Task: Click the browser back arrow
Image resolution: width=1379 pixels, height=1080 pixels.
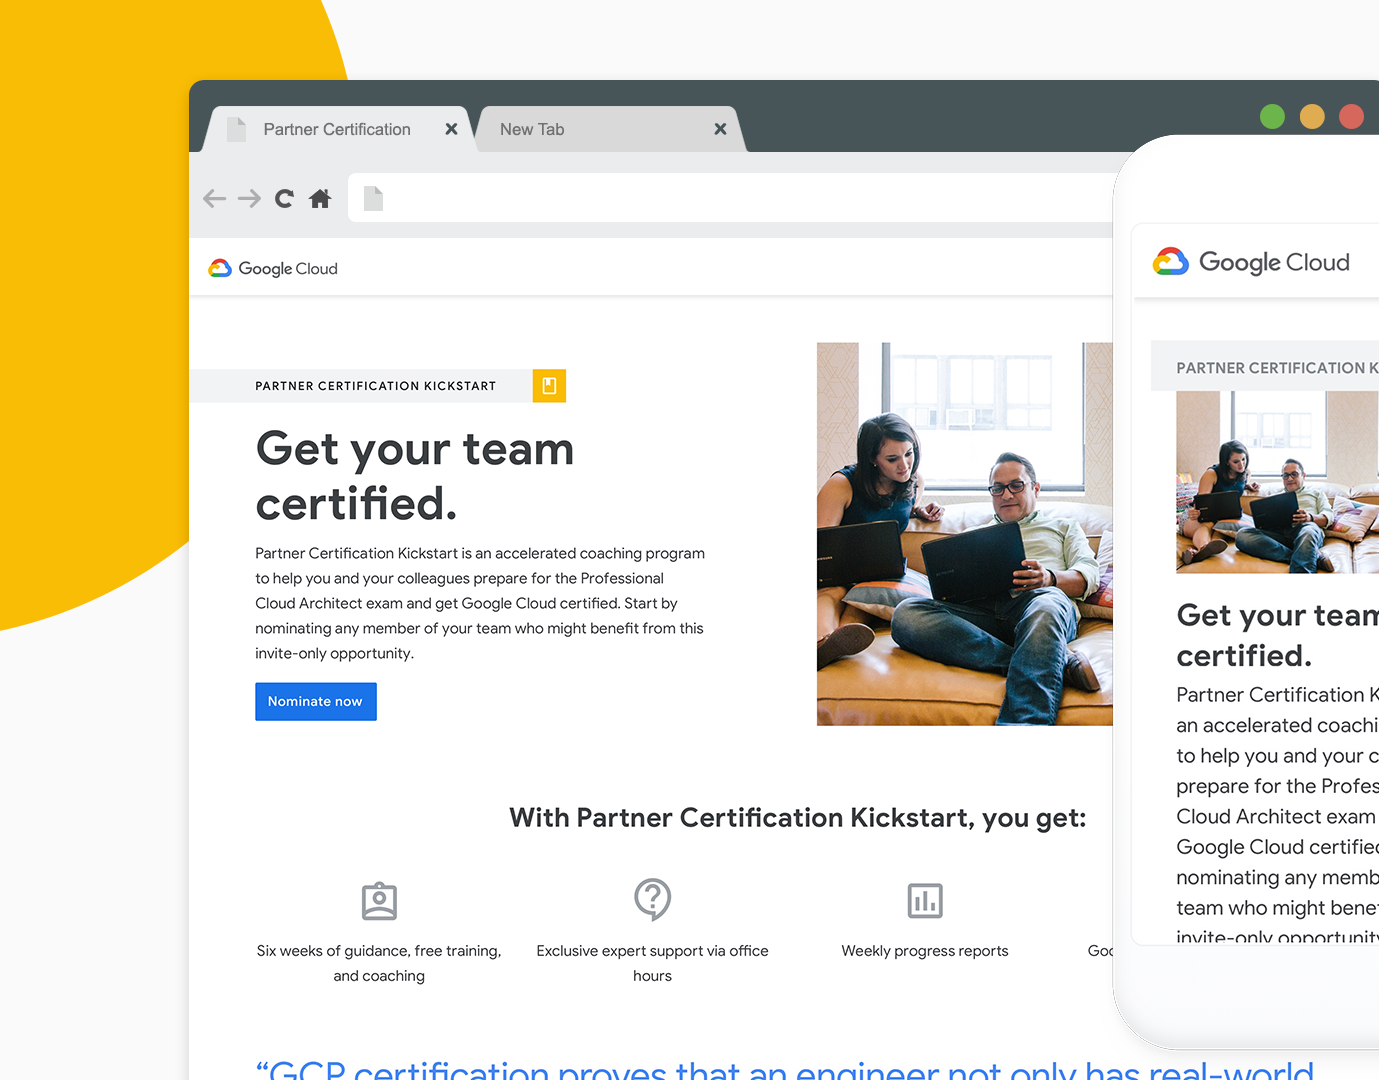Action: [214, 199]
